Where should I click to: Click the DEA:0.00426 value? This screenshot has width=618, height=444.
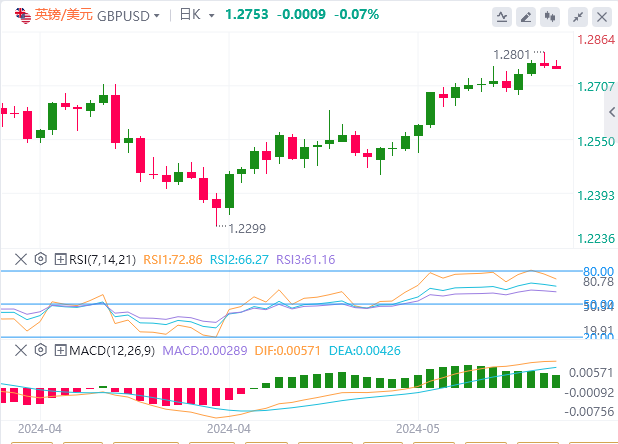(365, 351)
